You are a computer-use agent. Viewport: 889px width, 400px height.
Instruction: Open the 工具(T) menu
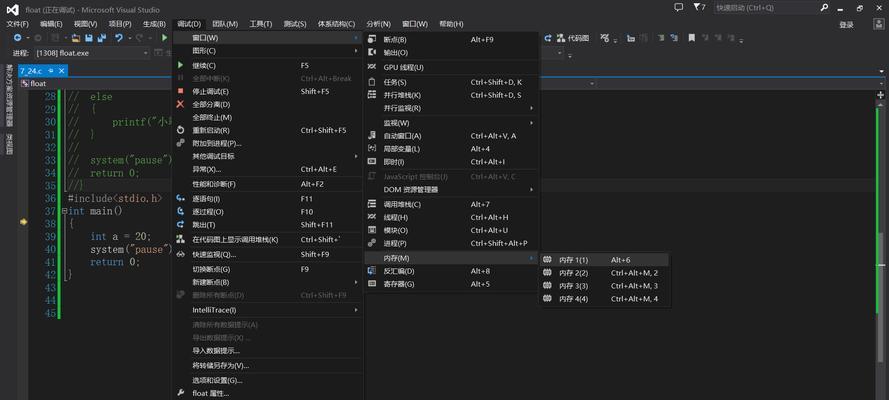261,24
